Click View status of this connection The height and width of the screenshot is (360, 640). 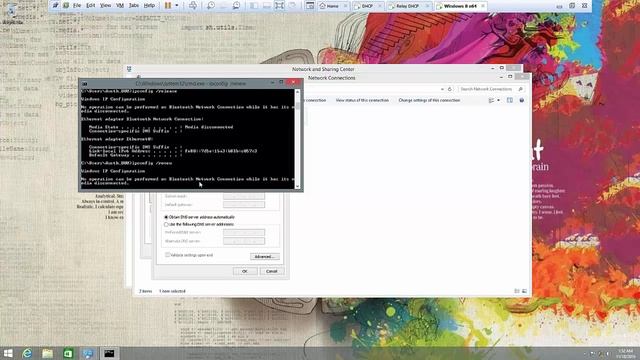362,100
